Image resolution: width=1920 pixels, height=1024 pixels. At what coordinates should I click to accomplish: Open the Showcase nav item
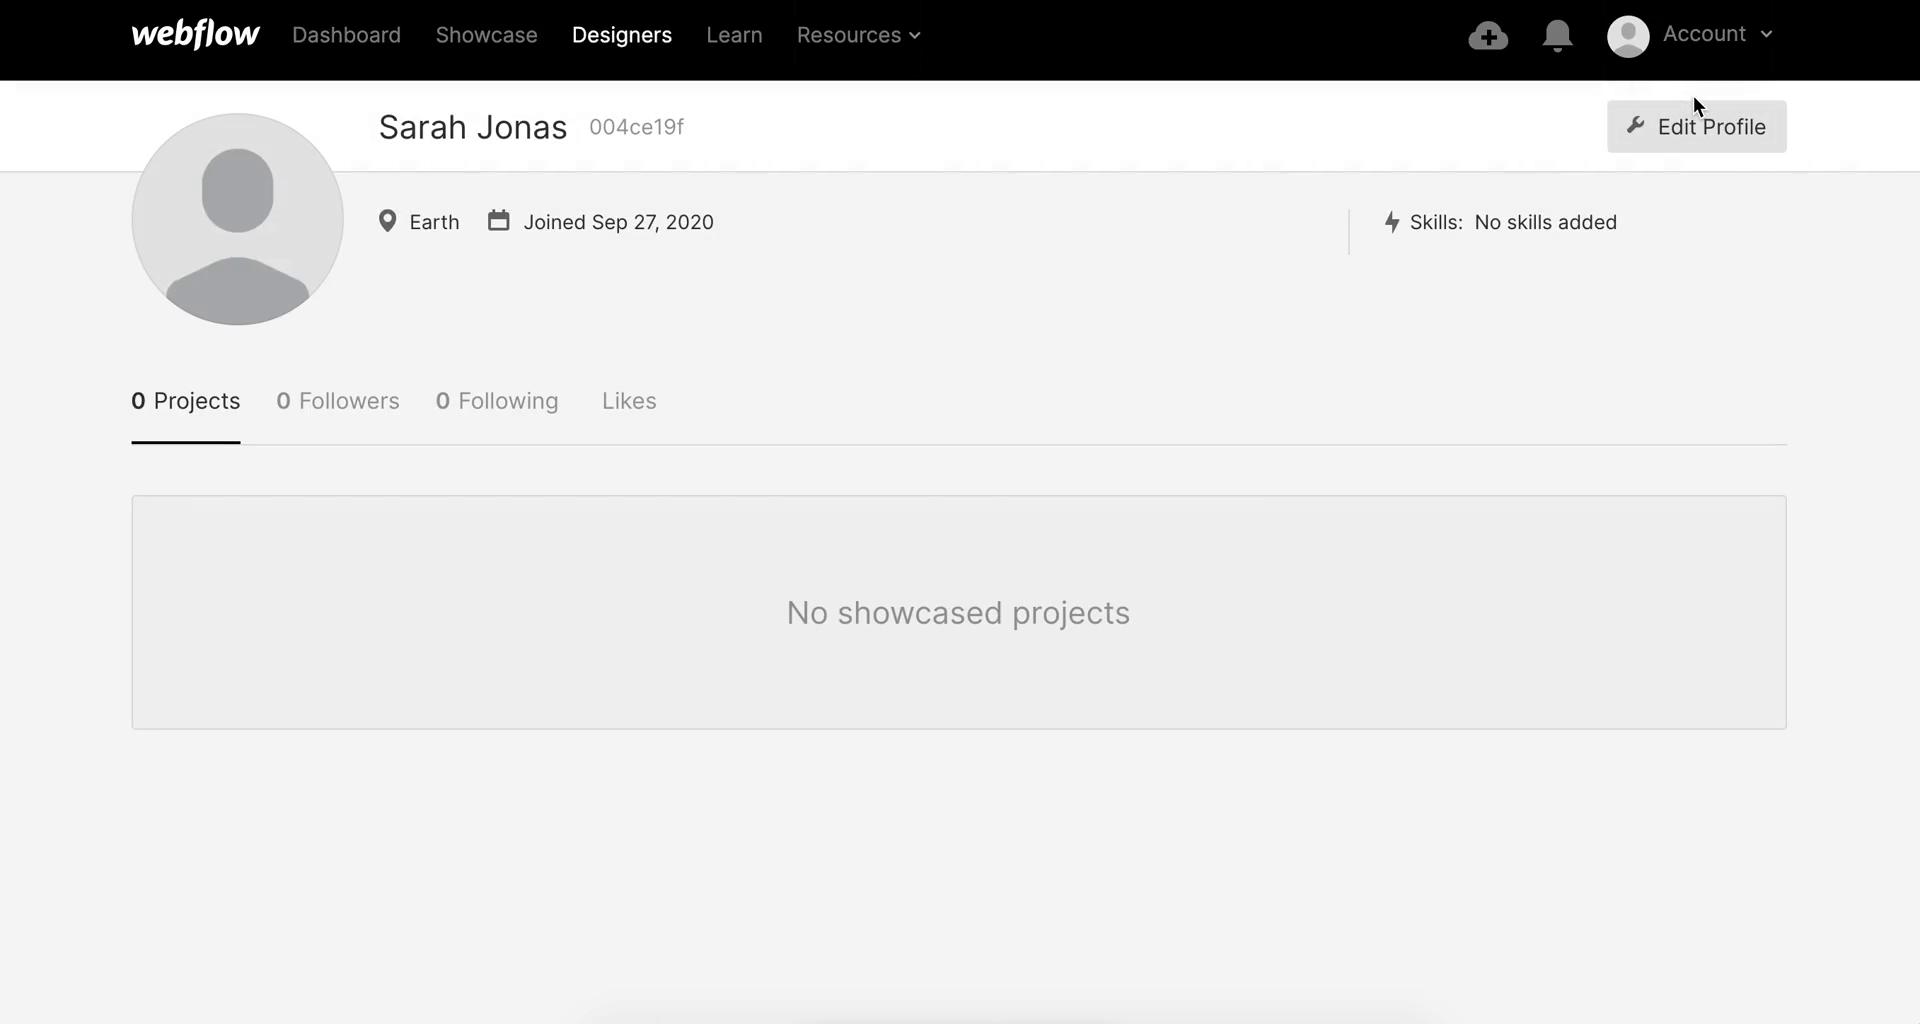[x=486, y=35]
